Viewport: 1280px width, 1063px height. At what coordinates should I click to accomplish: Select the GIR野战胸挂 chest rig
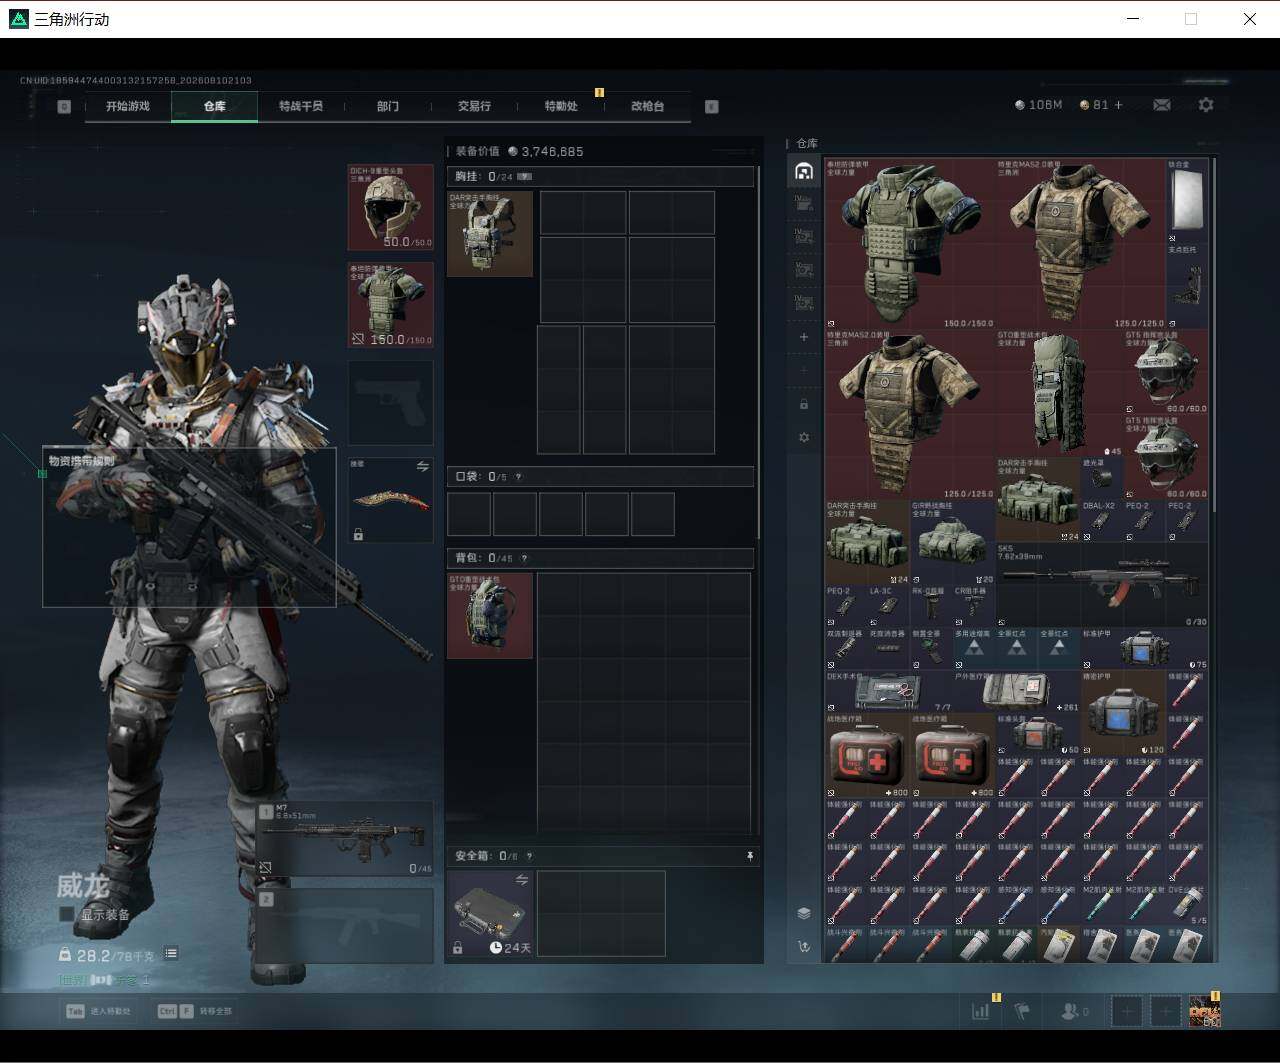[x=953, y=543]
